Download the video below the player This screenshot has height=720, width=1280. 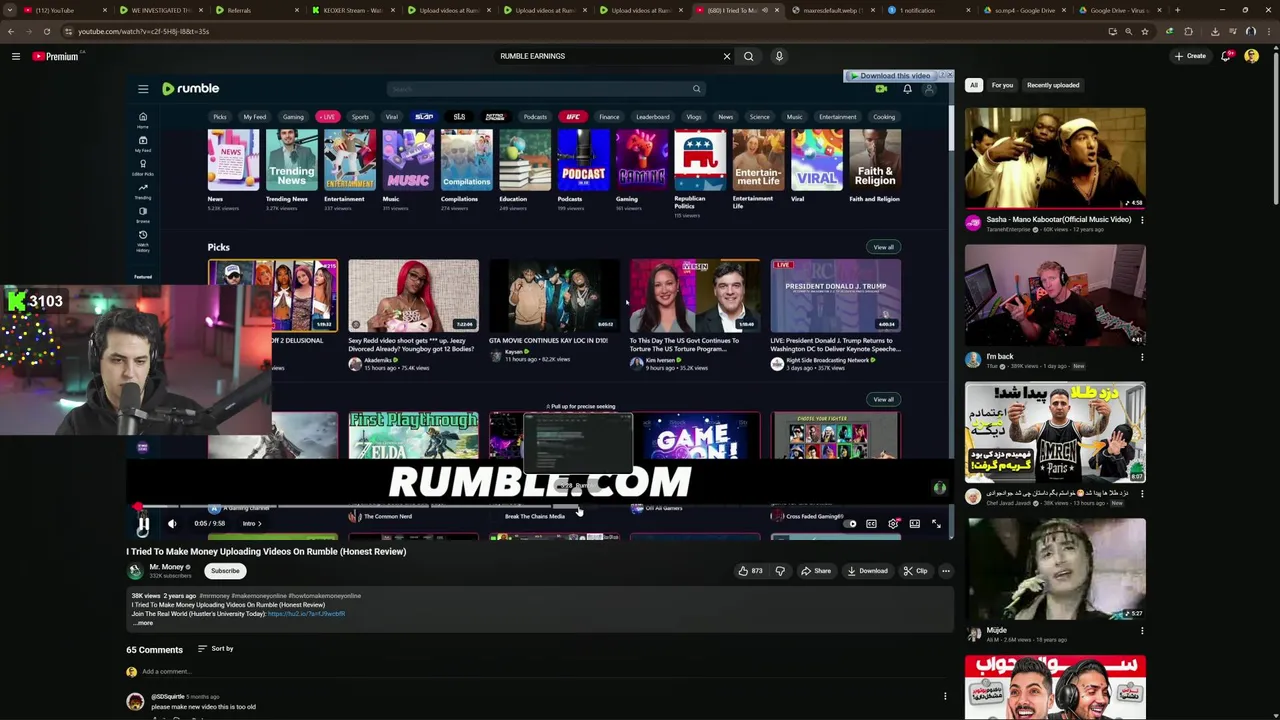click(x=867, y=571)
